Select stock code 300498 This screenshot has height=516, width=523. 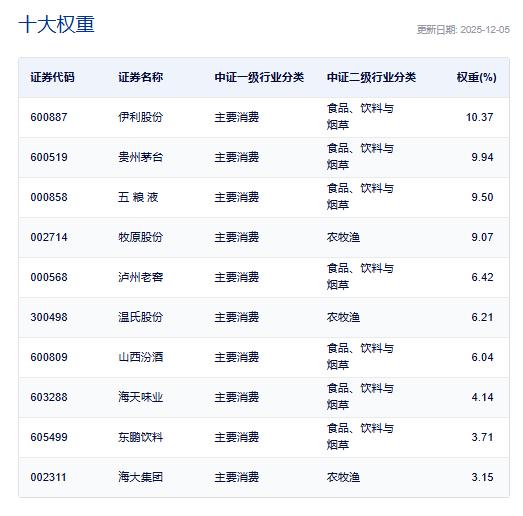(49, 317)
